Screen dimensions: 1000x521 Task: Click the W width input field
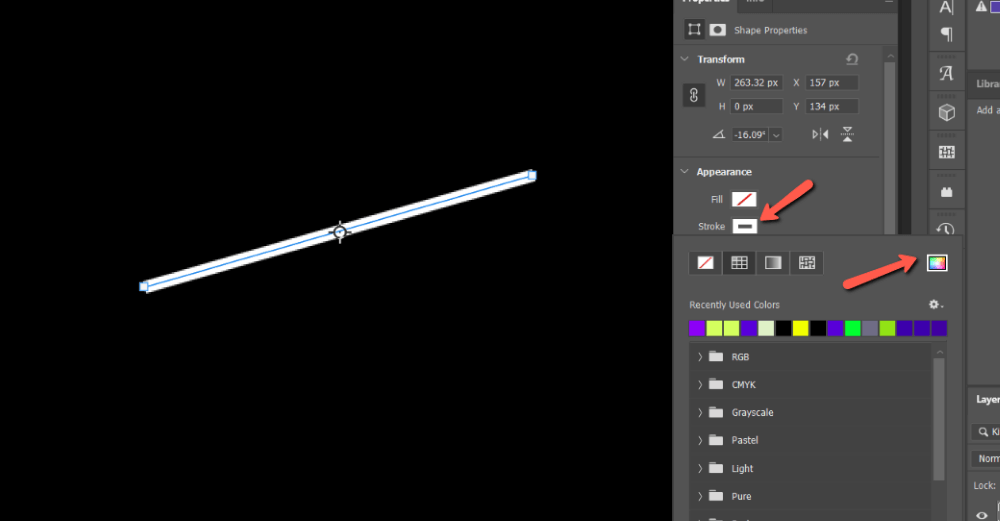coord(755,83)
